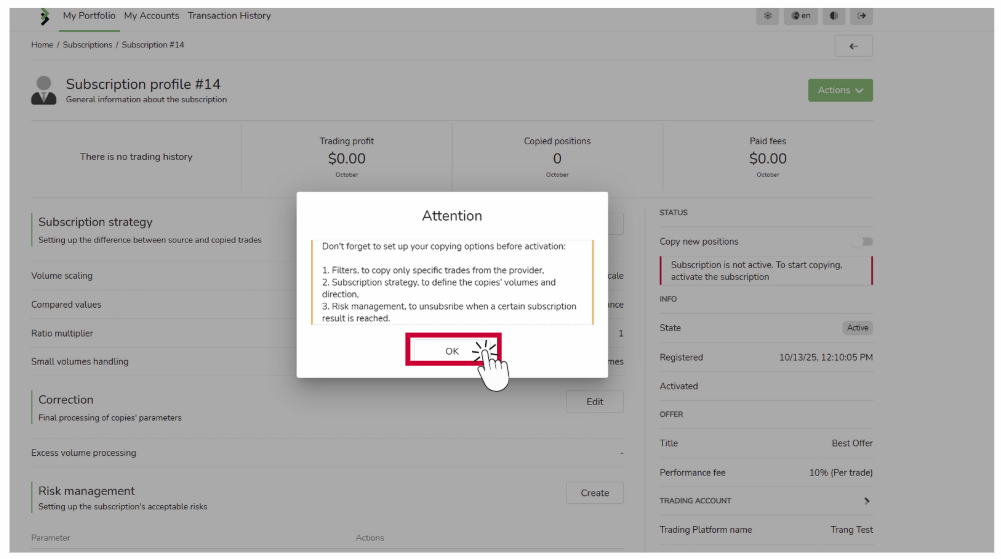Click Create in Risk management section
1001x559 pixels.
pos(594,493)
